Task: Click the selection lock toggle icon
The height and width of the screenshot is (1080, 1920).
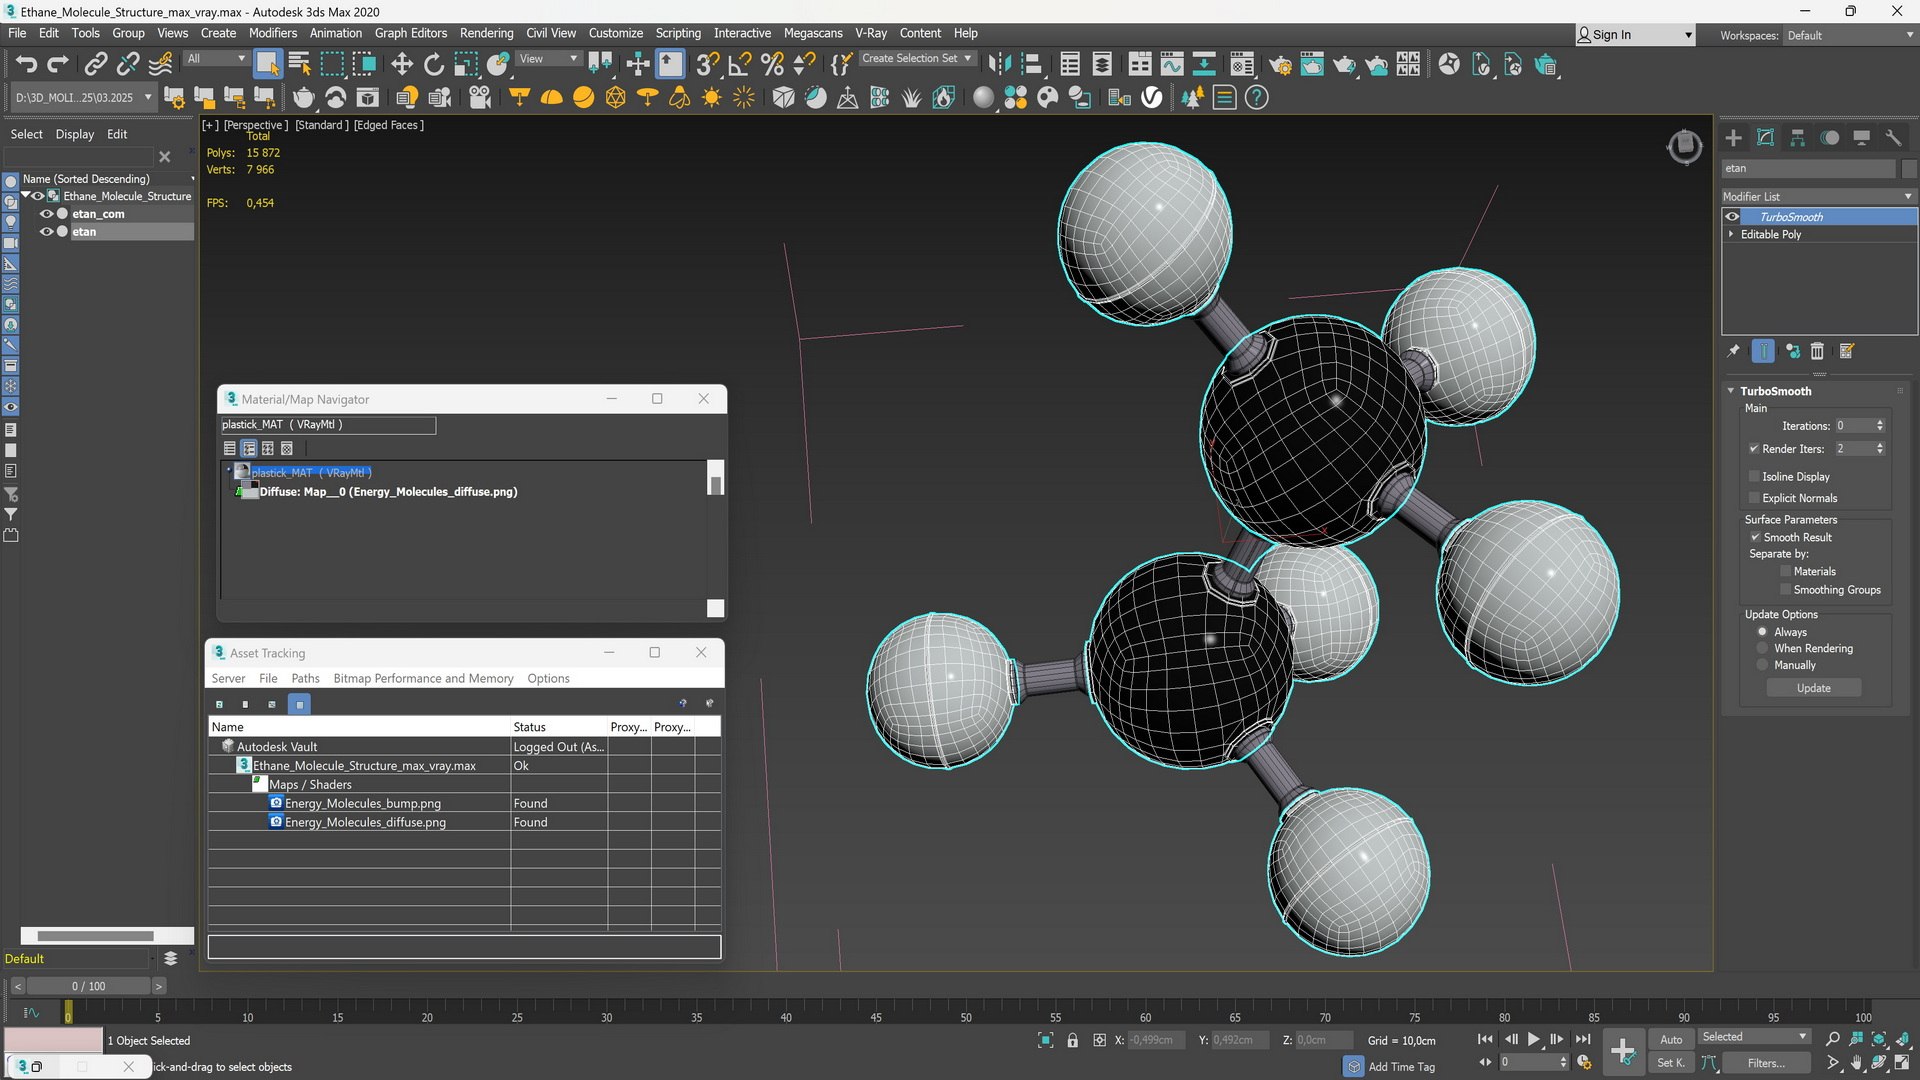Action: pyautogui.click(x=1072, y=1040)
